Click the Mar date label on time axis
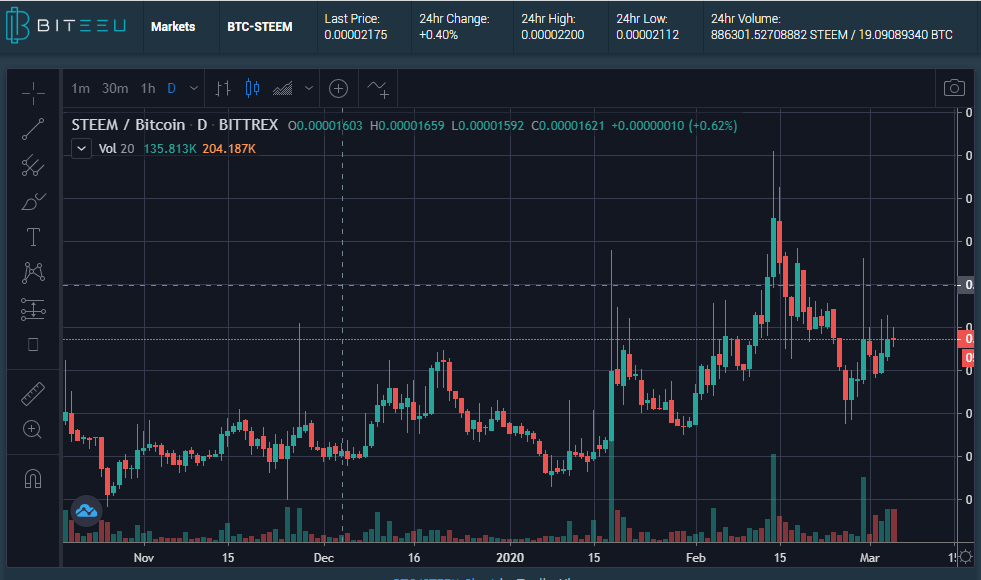 [870, 557]
